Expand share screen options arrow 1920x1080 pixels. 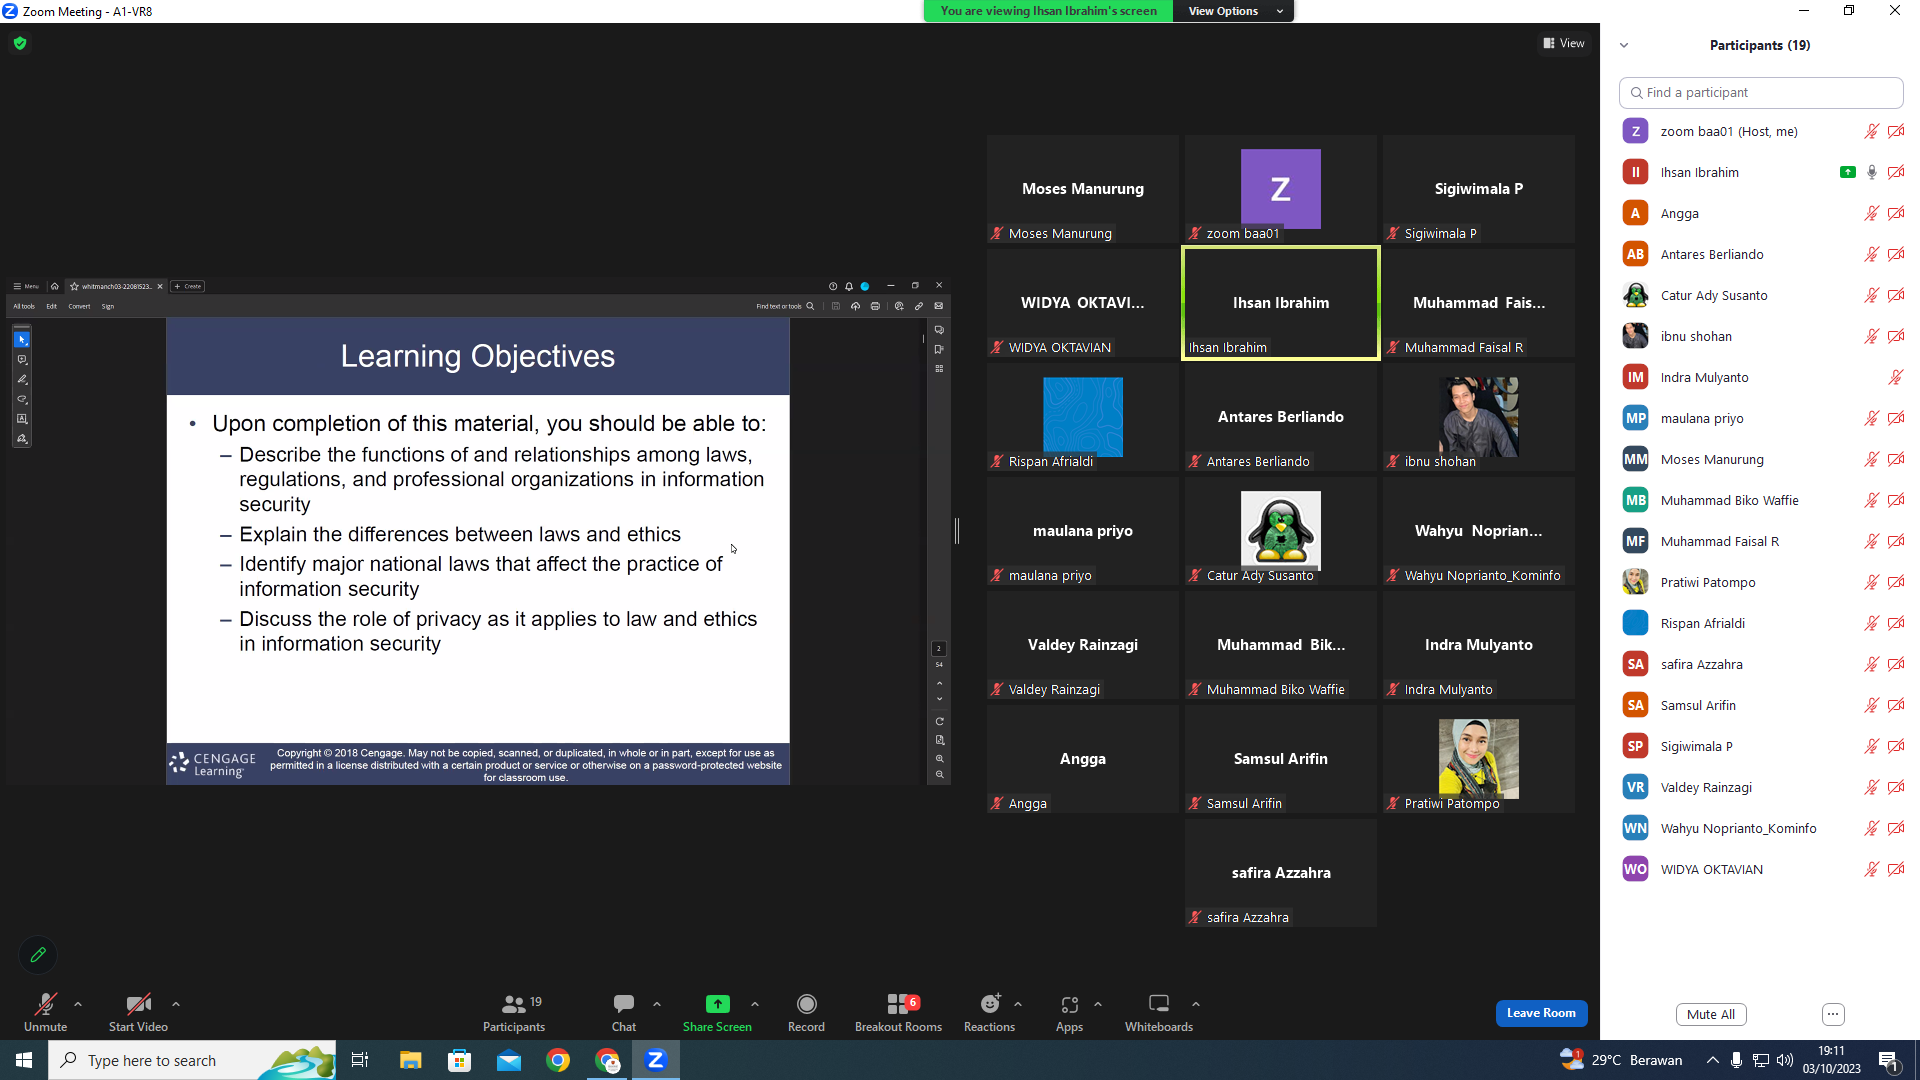[x=755, y=1004]
